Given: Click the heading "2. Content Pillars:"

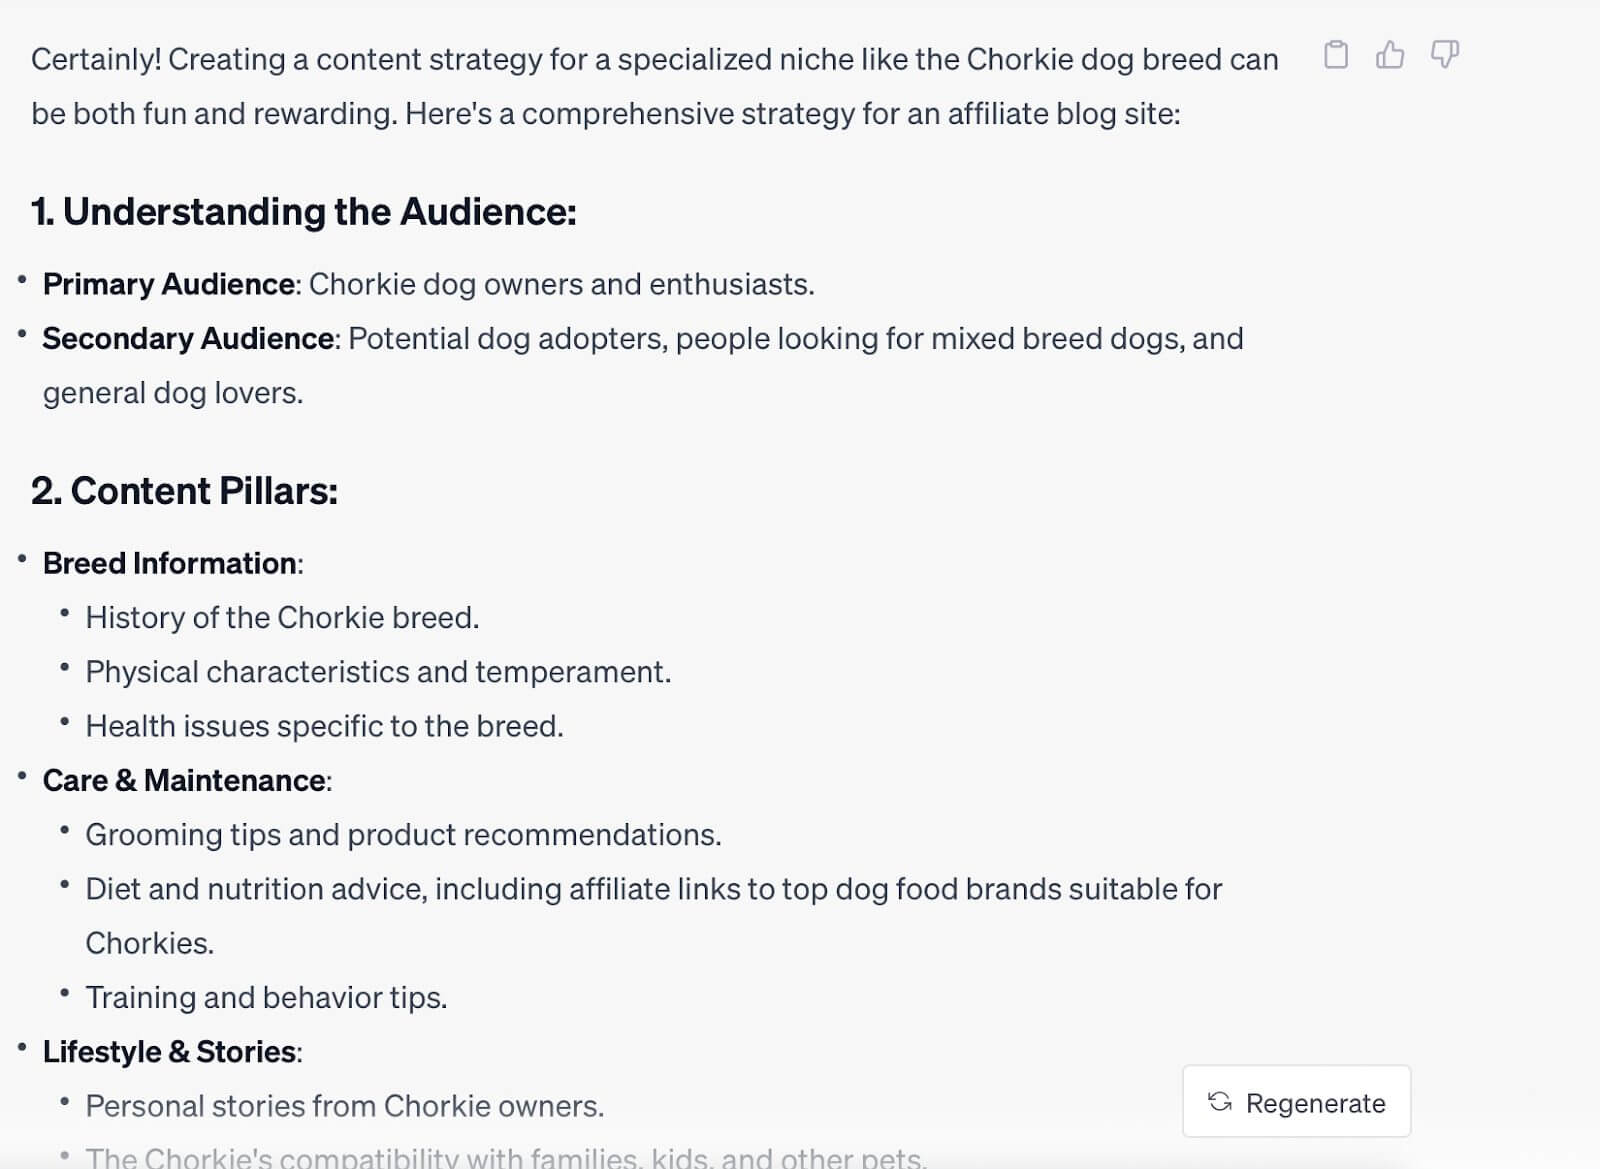Looking at the screenshot, I should point(185,491).
